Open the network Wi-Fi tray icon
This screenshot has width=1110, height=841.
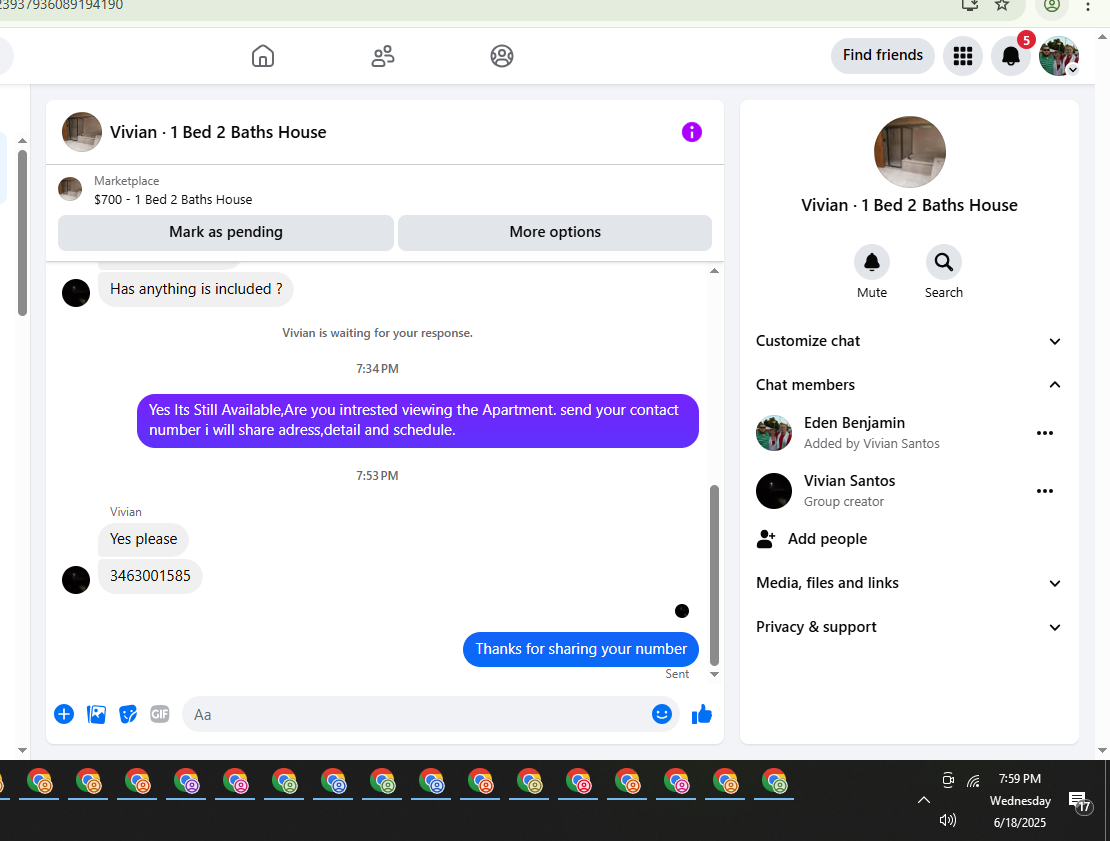click(973, 781)
